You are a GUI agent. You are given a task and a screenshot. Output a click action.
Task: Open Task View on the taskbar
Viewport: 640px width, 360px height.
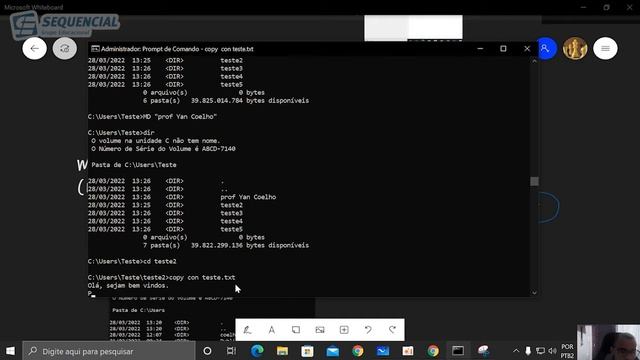point(231,351)
